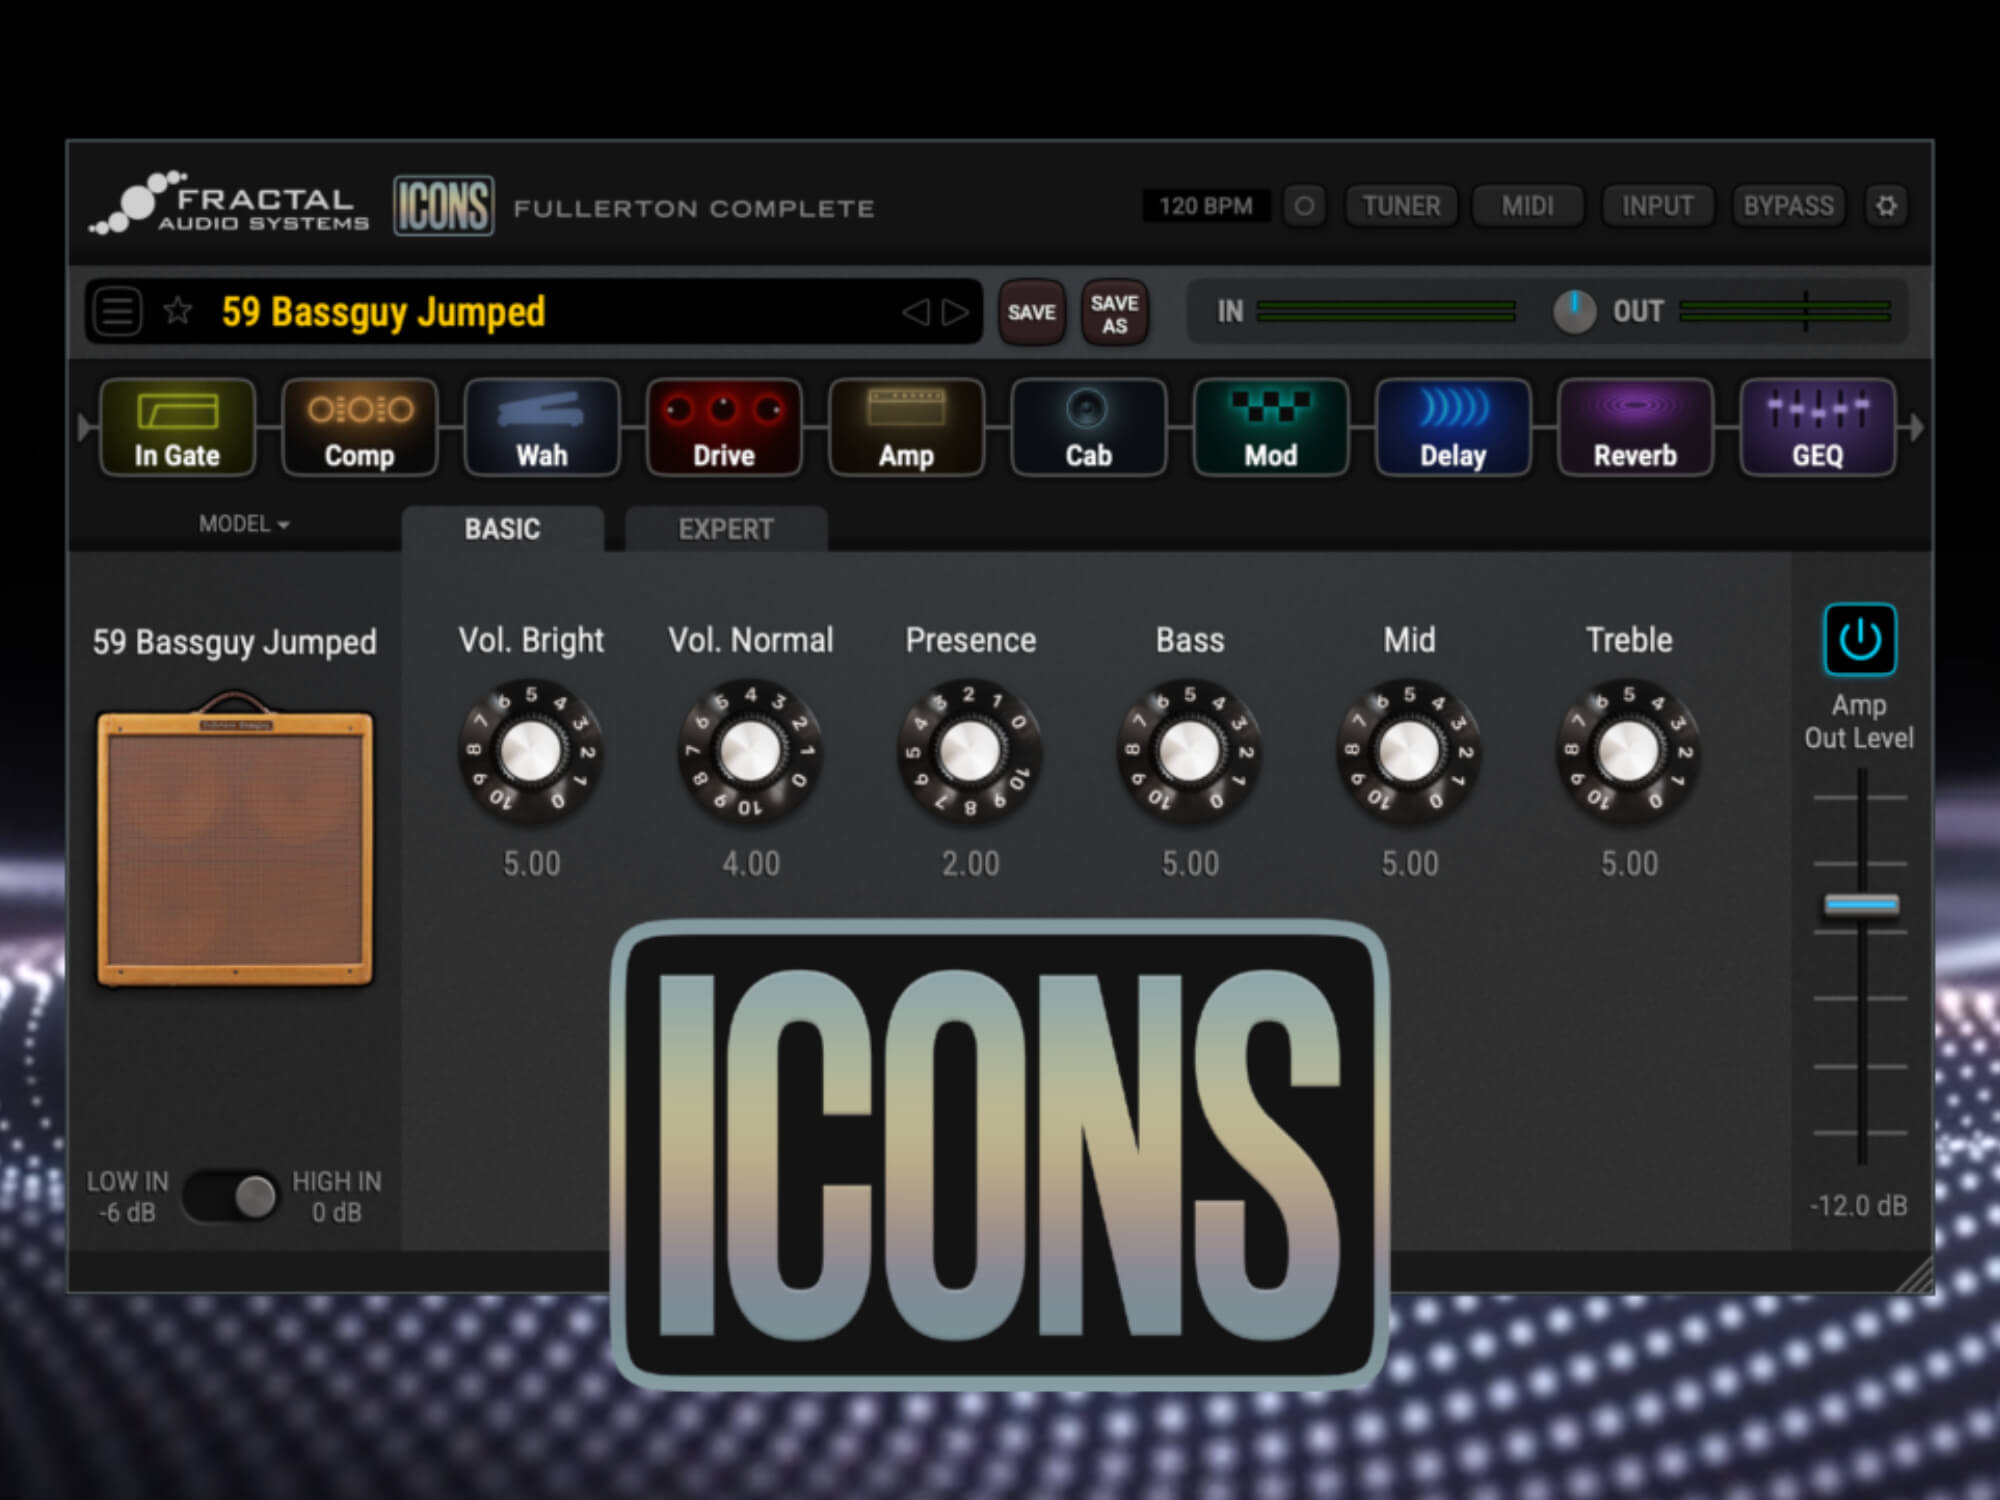This screenshot has width=2000, height=1500.
Task: Open the Comp compressor block
Action: [x=359, y=429]
